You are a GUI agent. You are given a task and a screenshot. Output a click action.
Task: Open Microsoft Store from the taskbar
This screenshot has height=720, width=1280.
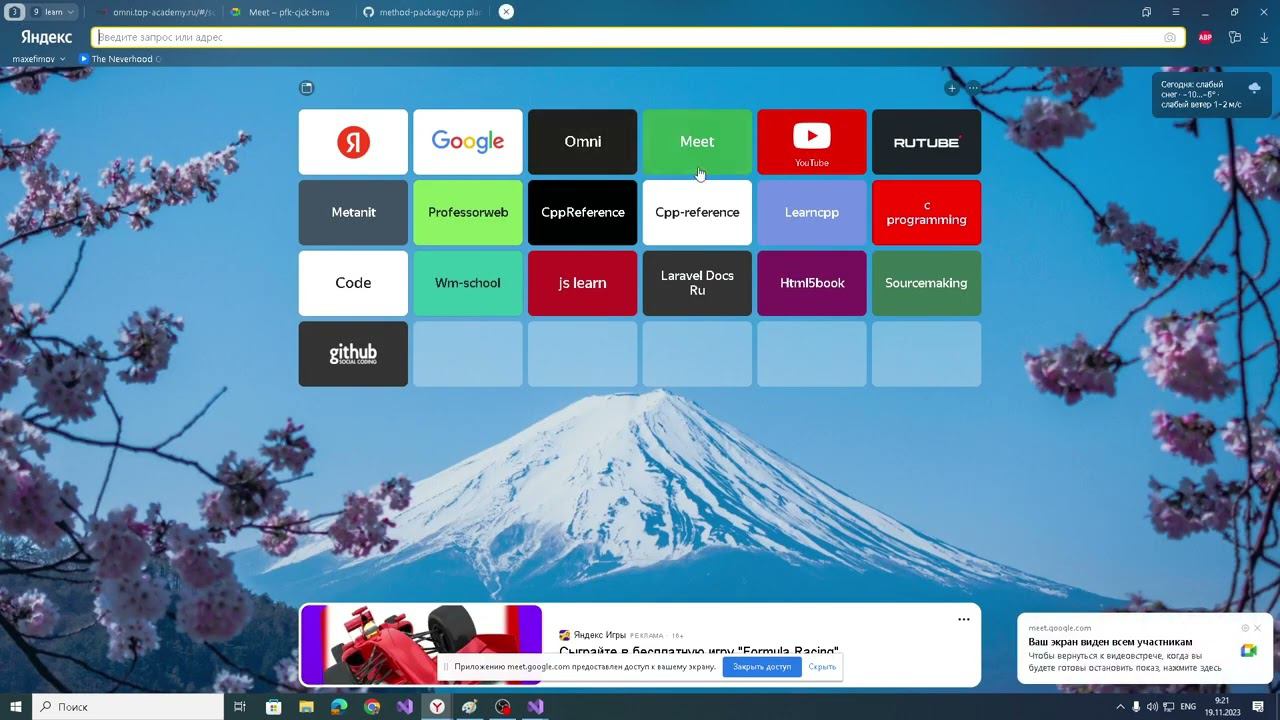coord(273,707)
